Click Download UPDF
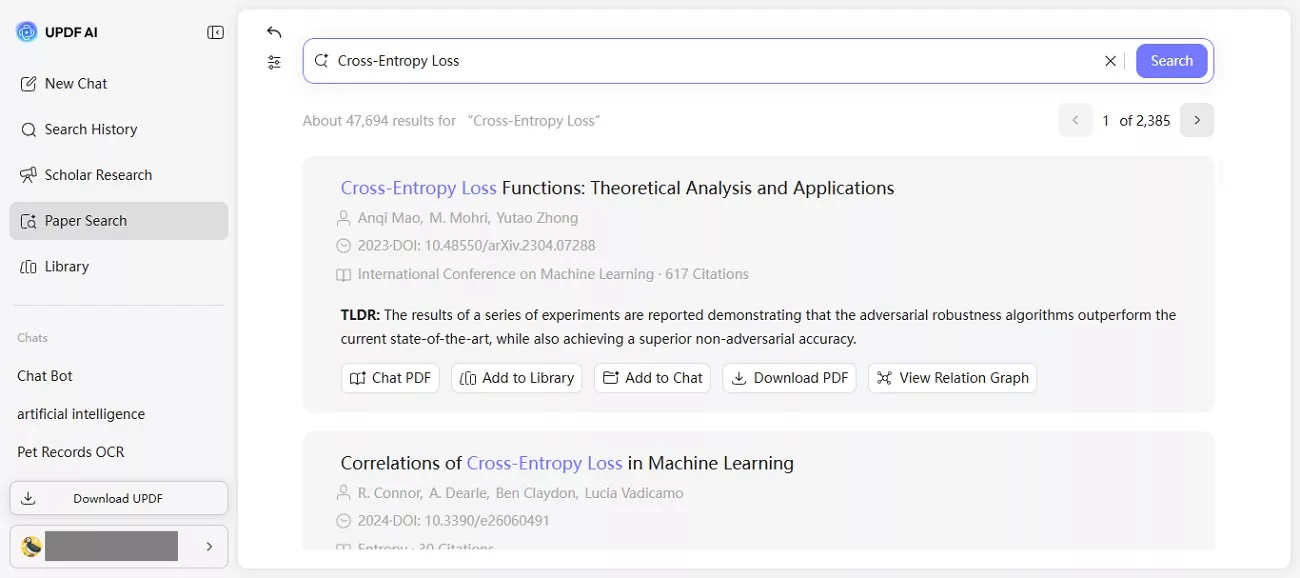The width and height of the screenshot is (1300, 578). click(x=118, y=497)
